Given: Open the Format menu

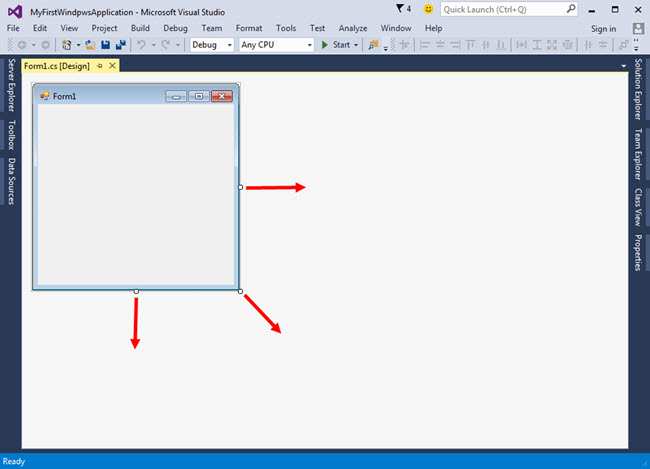Looking at the screenshot, I should 249,28.
